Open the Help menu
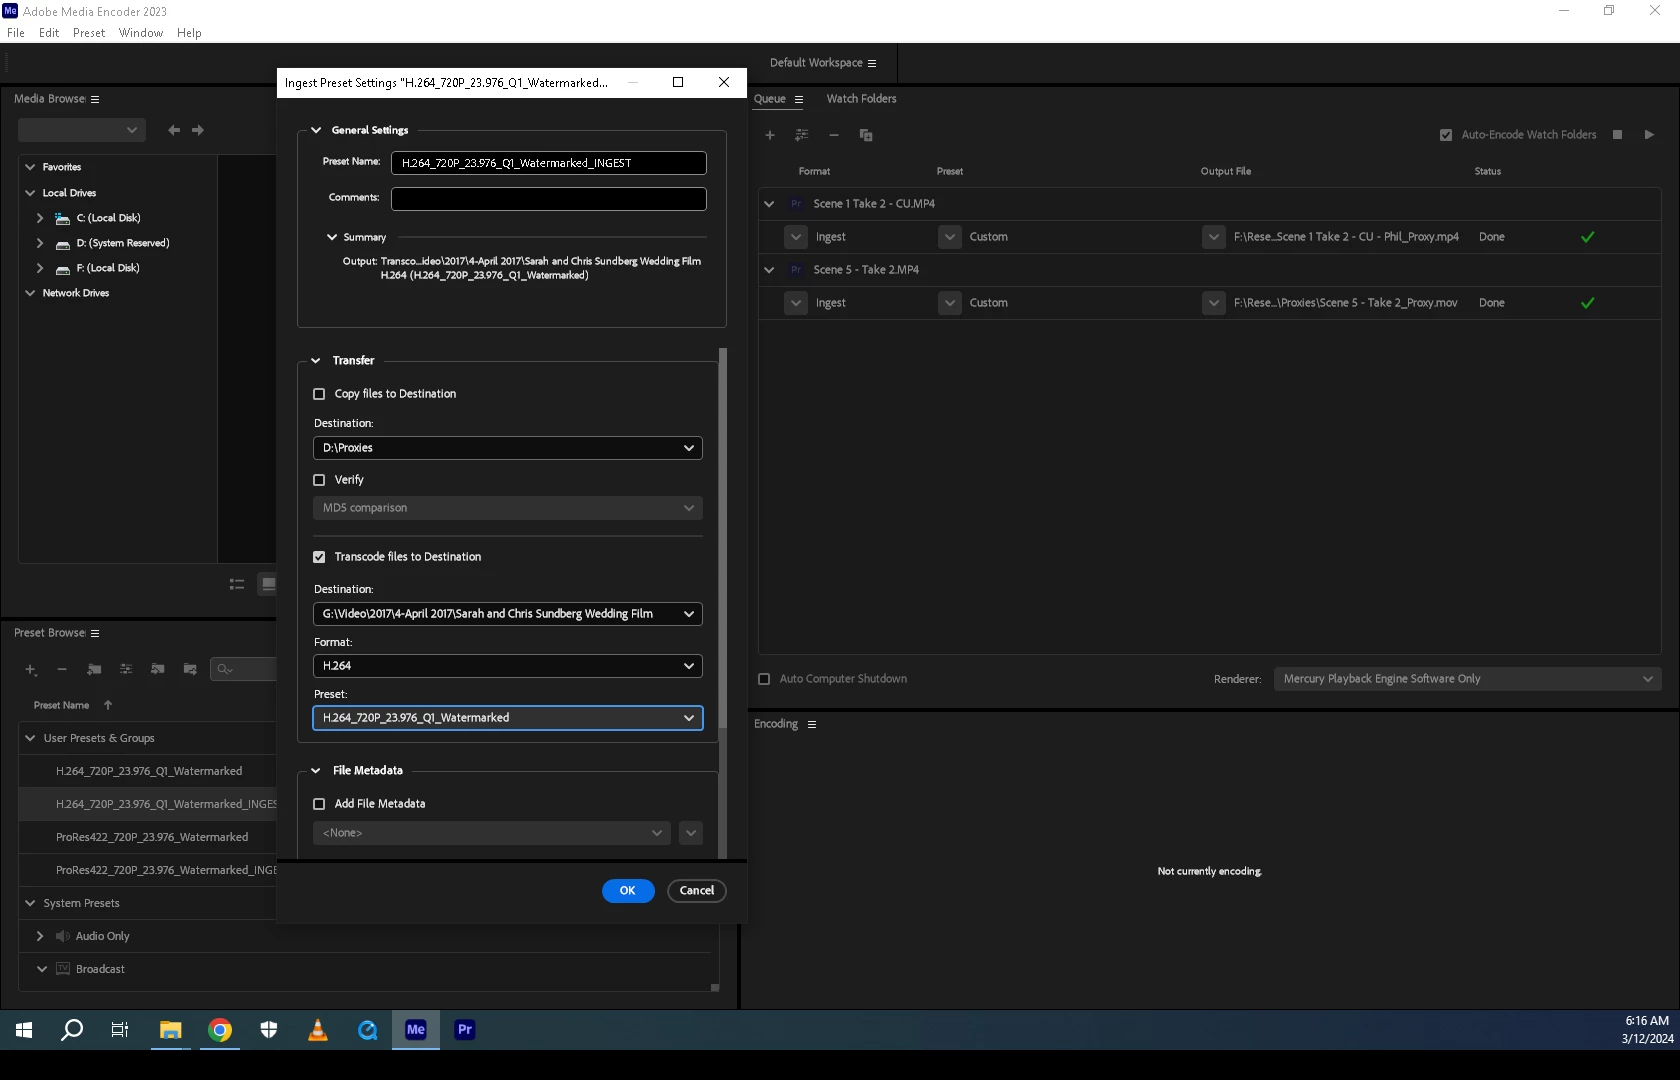Screen dimensions: 1680x1080 189,33
